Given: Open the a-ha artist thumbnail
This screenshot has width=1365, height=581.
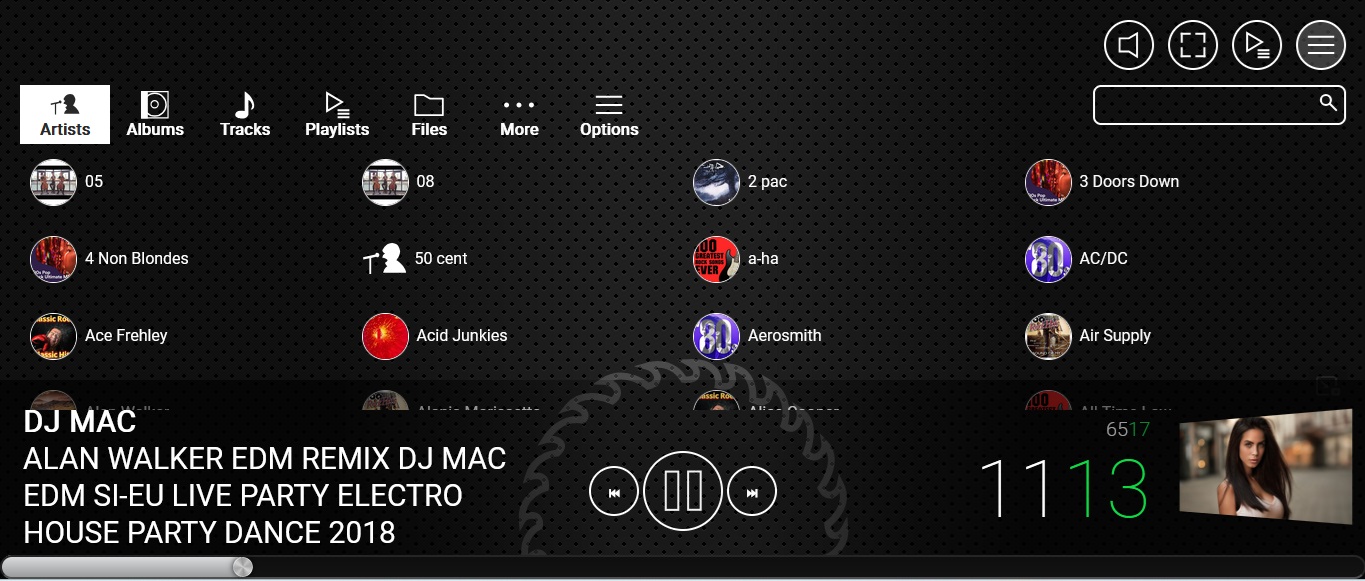Looking at the screenshot, I should pyautogui.click(x=717, y=259).
